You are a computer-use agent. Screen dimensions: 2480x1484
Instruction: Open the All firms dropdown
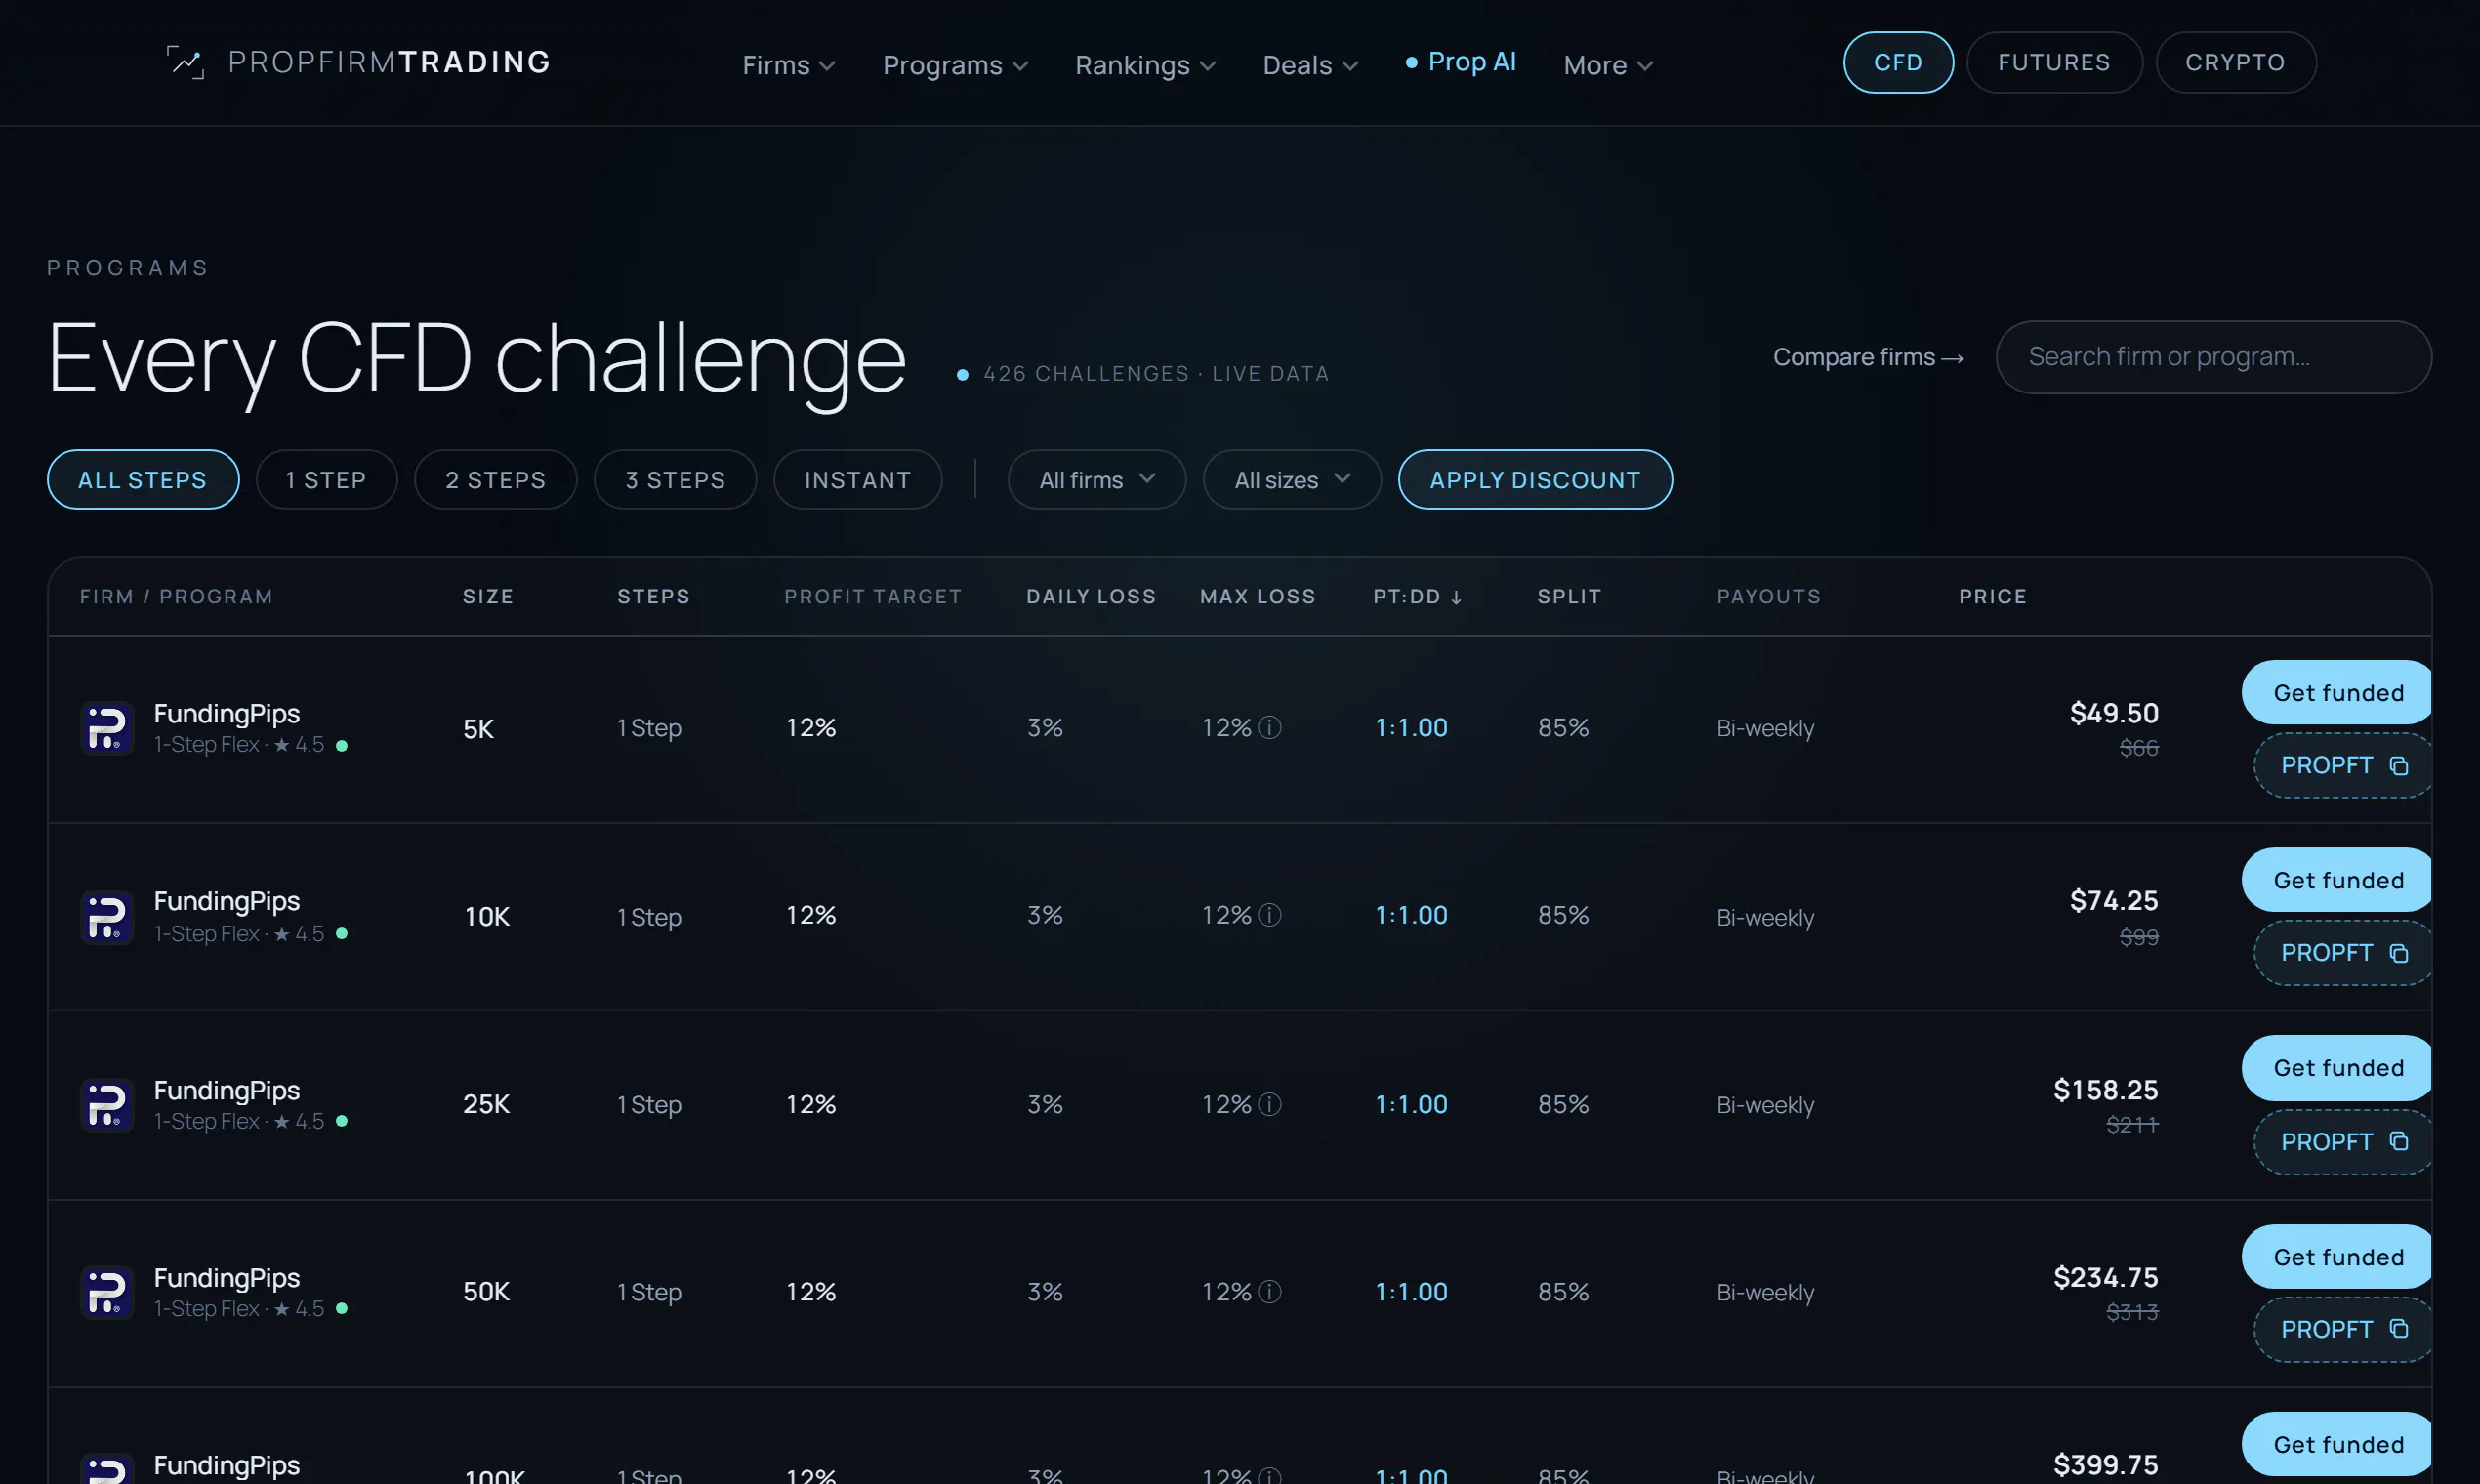[1097, 480]
